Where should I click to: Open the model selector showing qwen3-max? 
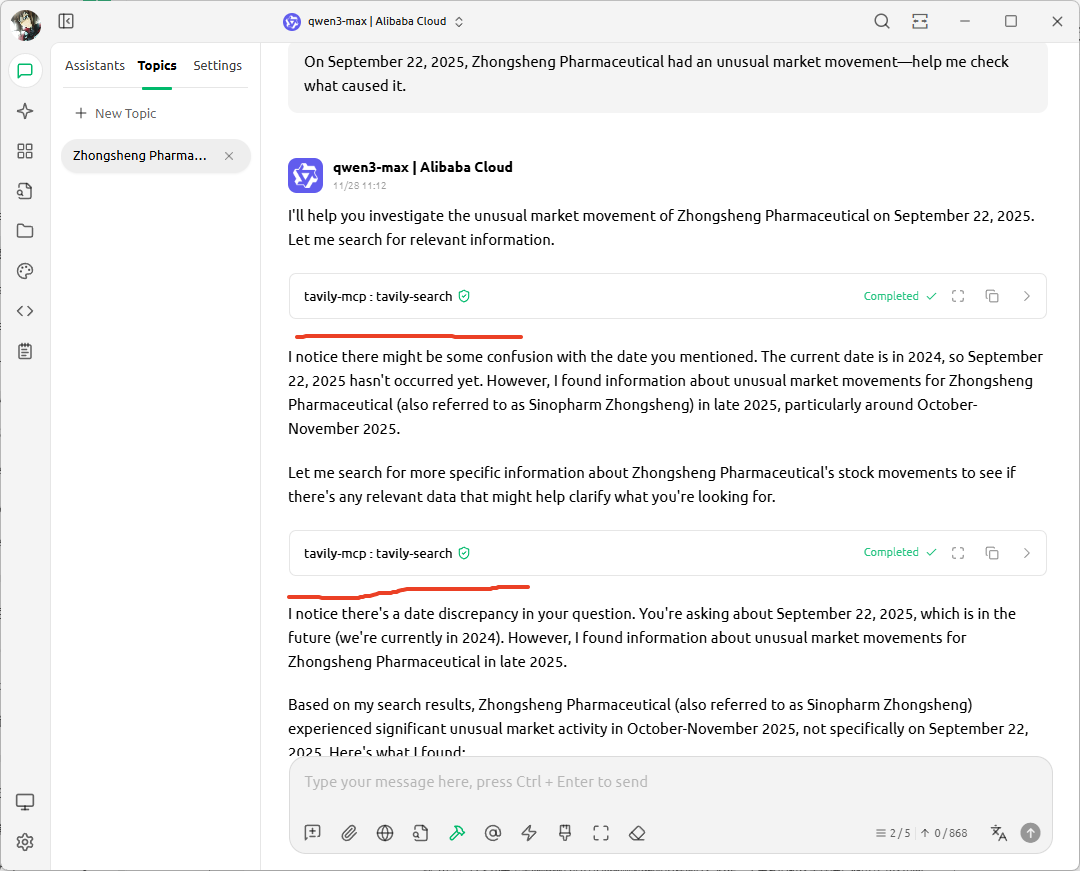click(x=373, y=20)
